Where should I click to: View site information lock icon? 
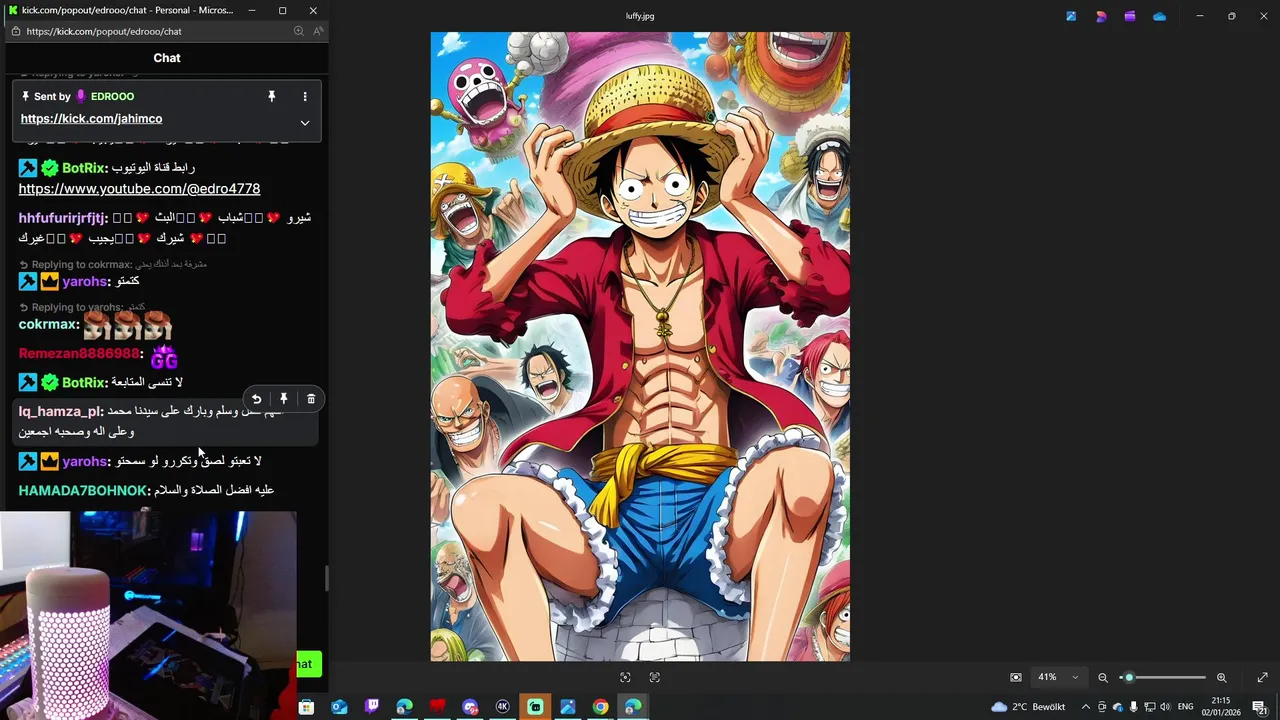pyautogui.click(x=14, y=31)
